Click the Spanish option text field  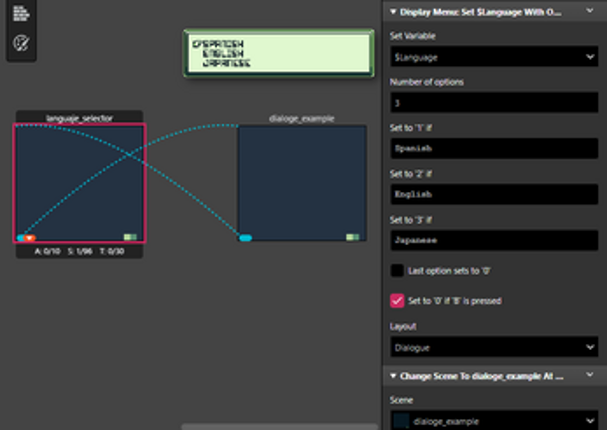click(x=494, y=148)
